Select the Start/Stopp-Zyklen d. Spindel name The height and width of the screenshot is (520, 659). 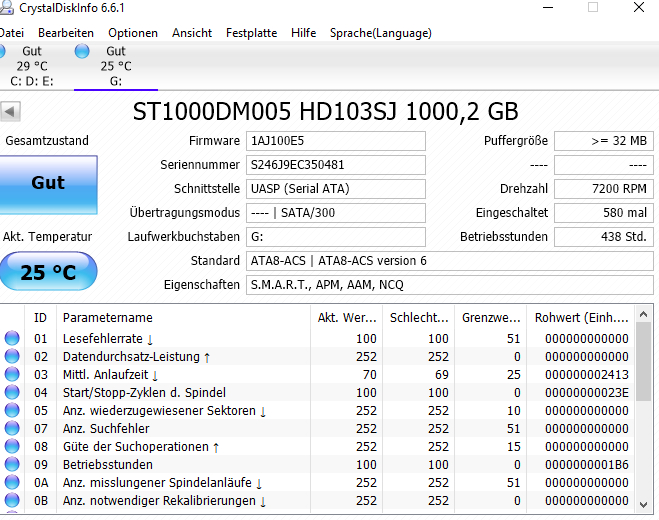(x=144, y=393)
